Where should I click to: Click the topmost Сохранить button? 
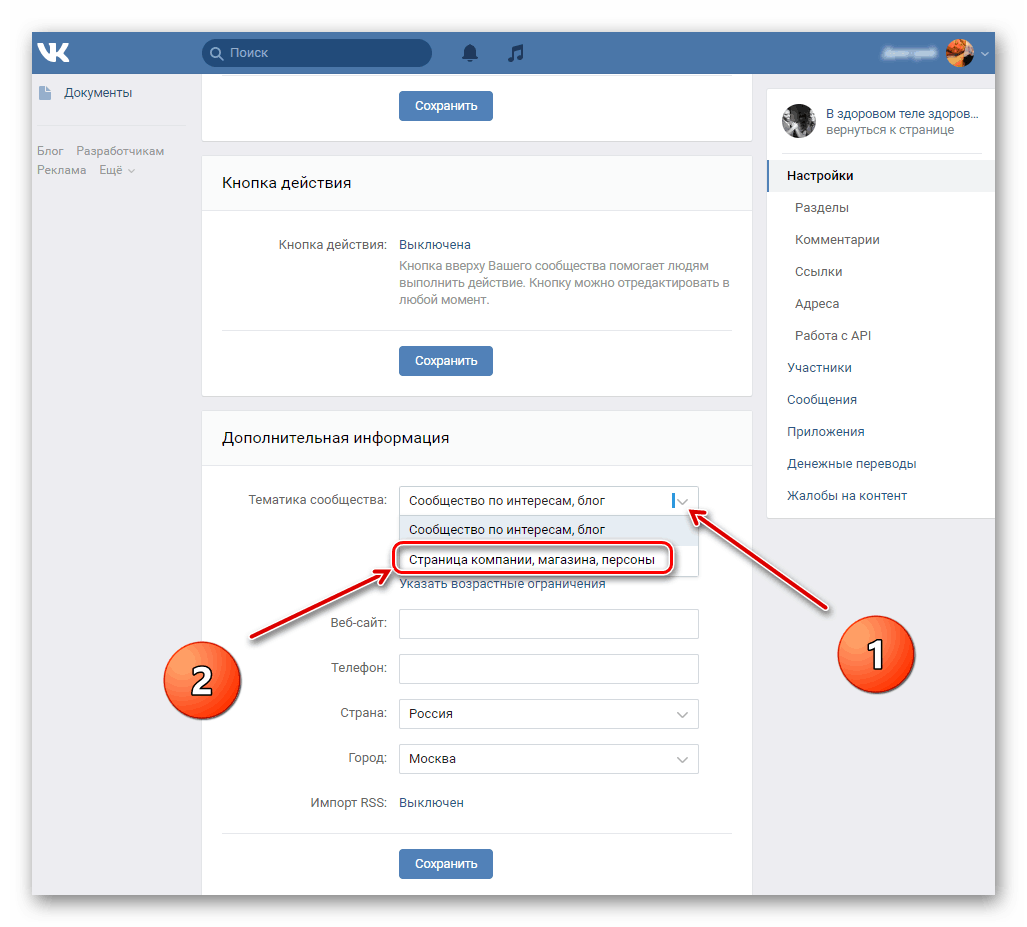pyautogui.click(x=445, y=106)
